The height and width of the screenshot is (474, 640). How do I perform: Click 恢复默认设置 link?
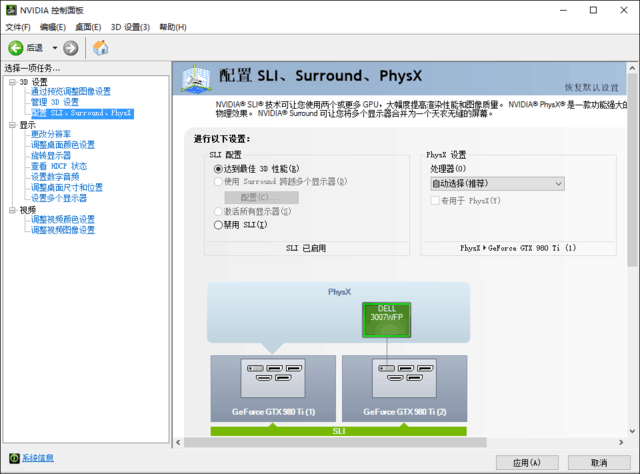tap(591, 88)
